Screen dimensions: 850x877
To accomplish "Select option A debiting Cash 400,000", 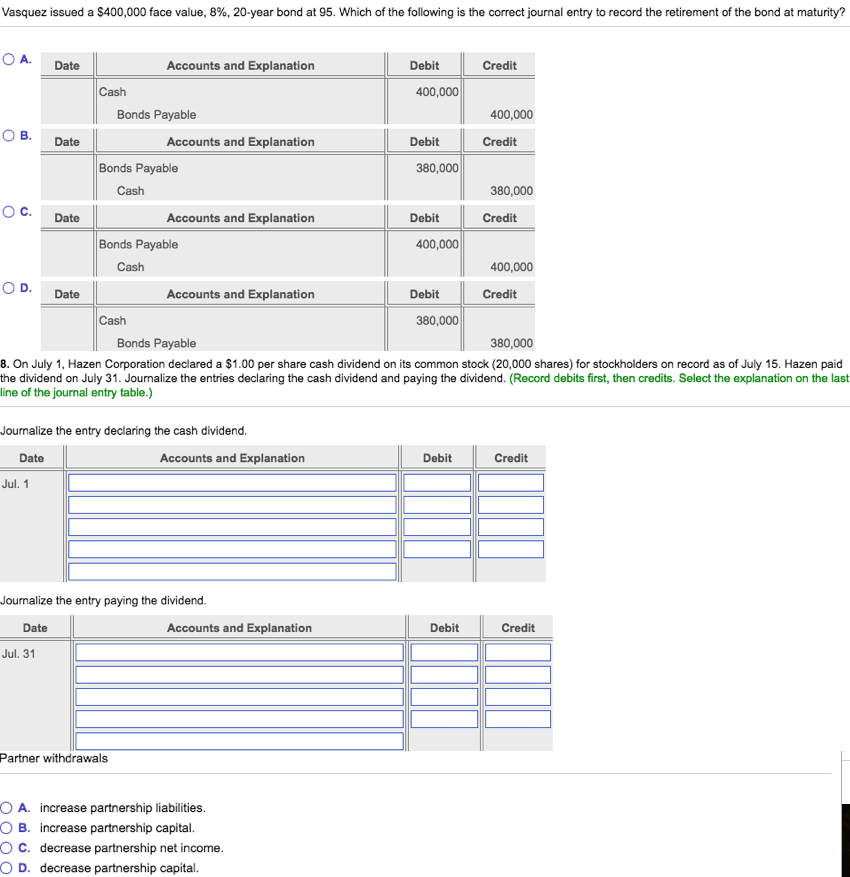I will pos(8,59).
